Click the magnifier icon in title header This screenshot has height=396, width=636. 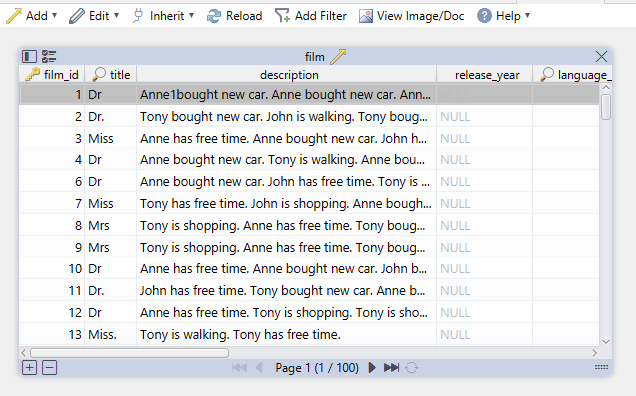coord(99,74)
